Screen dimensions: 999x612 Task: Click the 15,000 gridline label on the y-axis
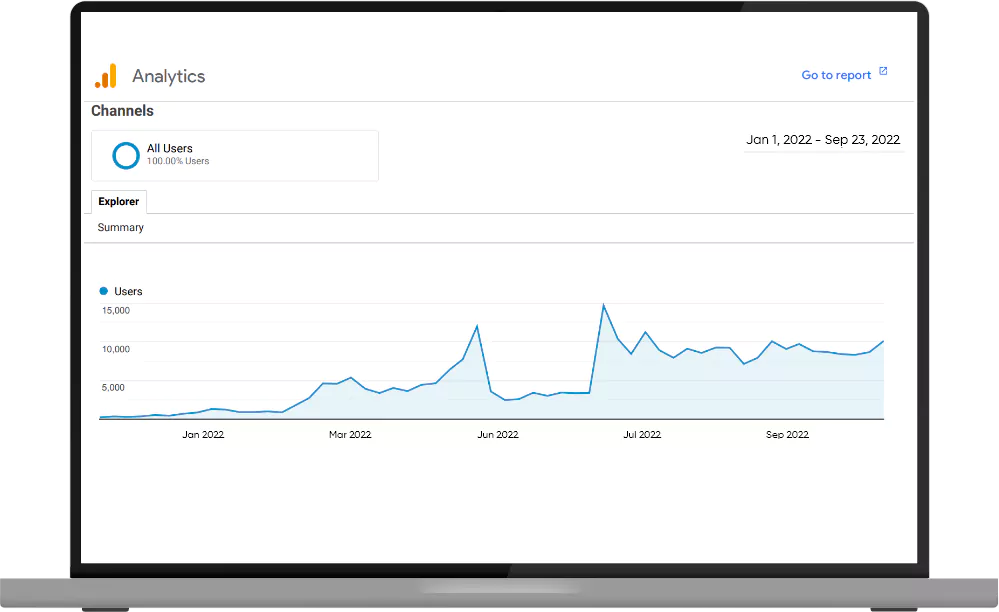click(117, 310)
